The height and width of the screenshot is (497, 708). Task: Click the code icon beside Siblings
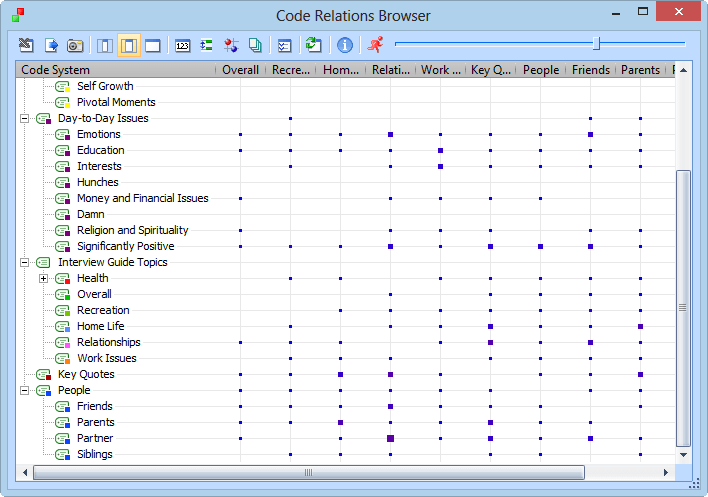(x=63, y=455)
